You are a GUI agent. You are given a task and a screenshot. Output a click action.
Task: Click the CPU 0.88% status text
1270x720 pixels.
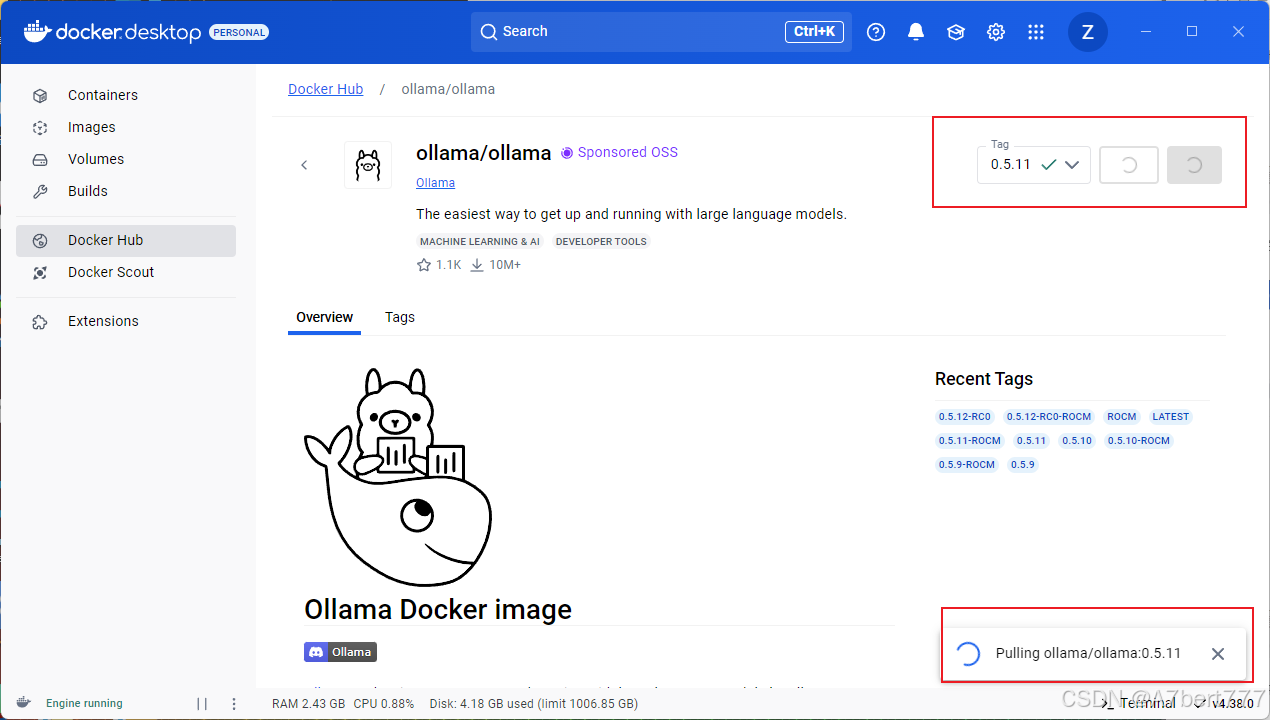click(x=383, y=704)
